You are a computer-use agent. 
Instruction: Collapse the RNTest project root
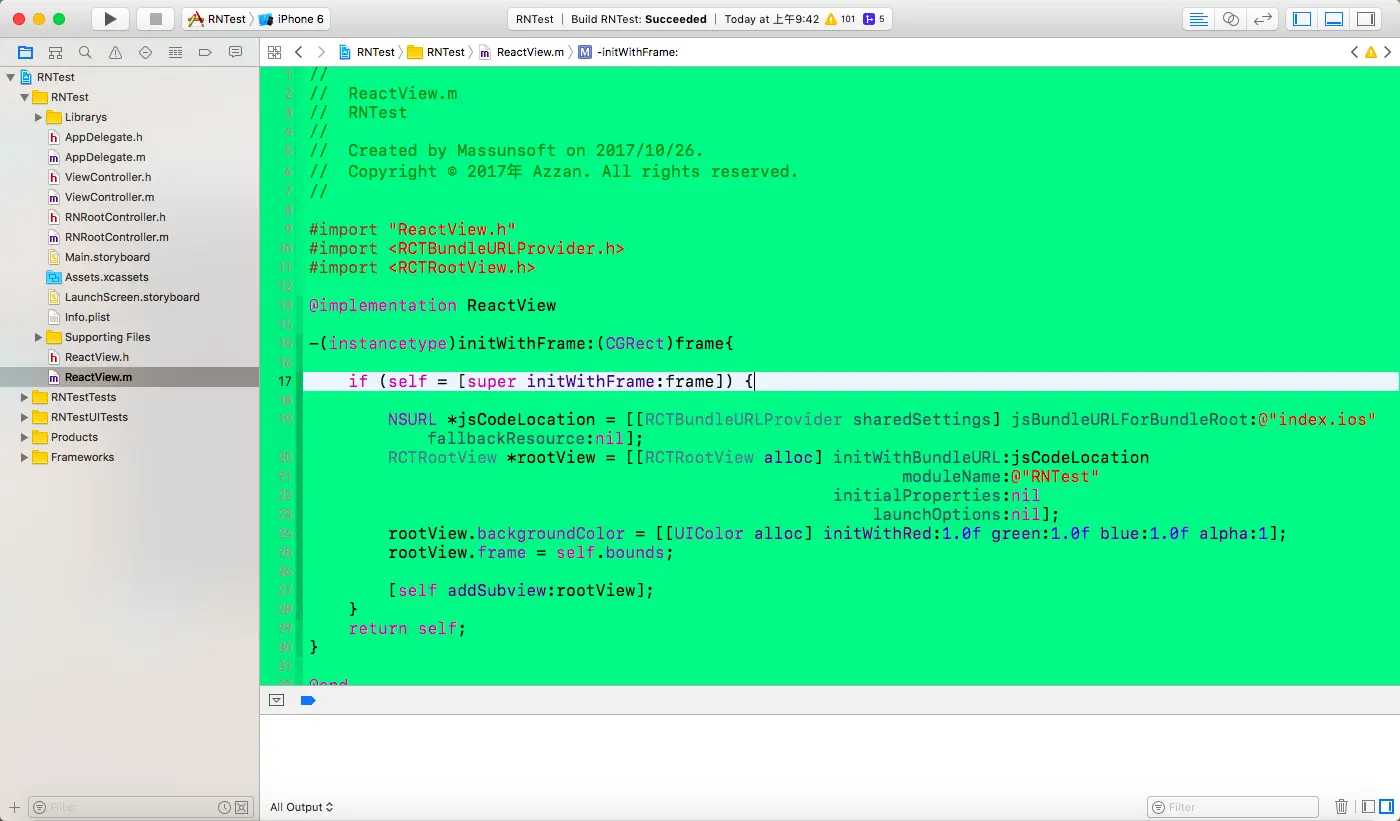tap(11, 77)
